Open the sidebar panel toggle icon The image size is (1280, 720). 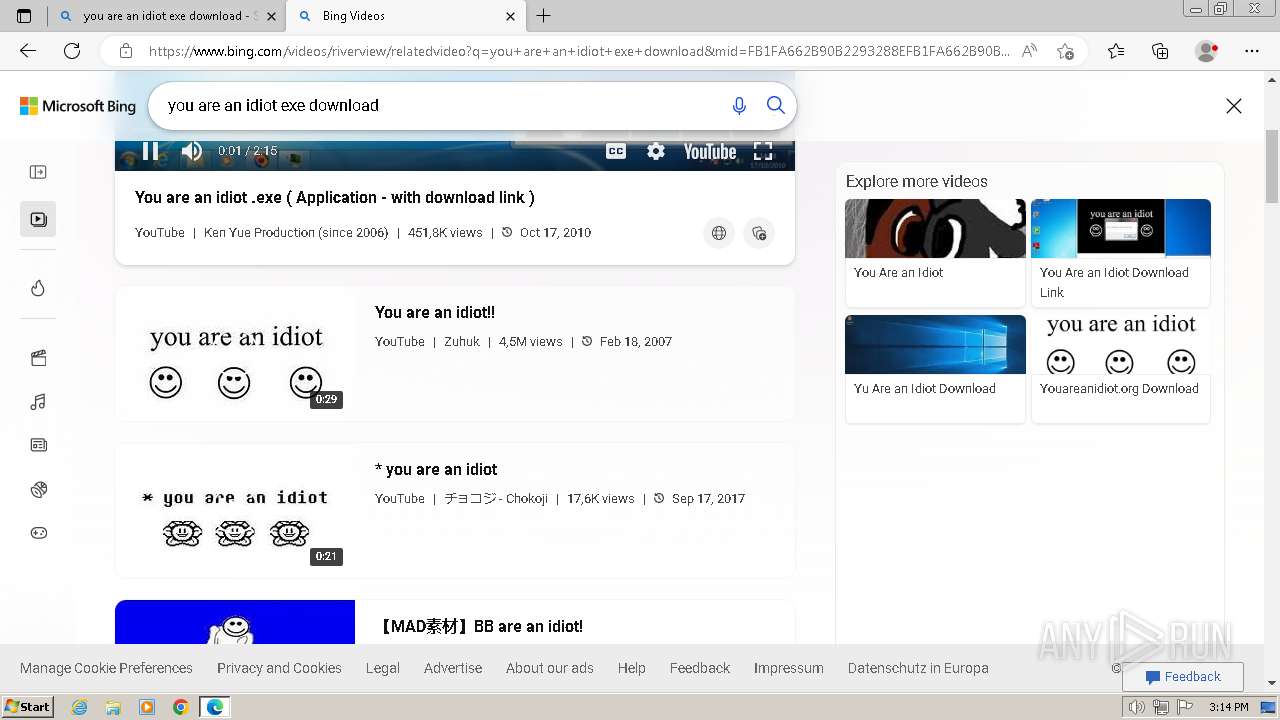coord(38,172)
